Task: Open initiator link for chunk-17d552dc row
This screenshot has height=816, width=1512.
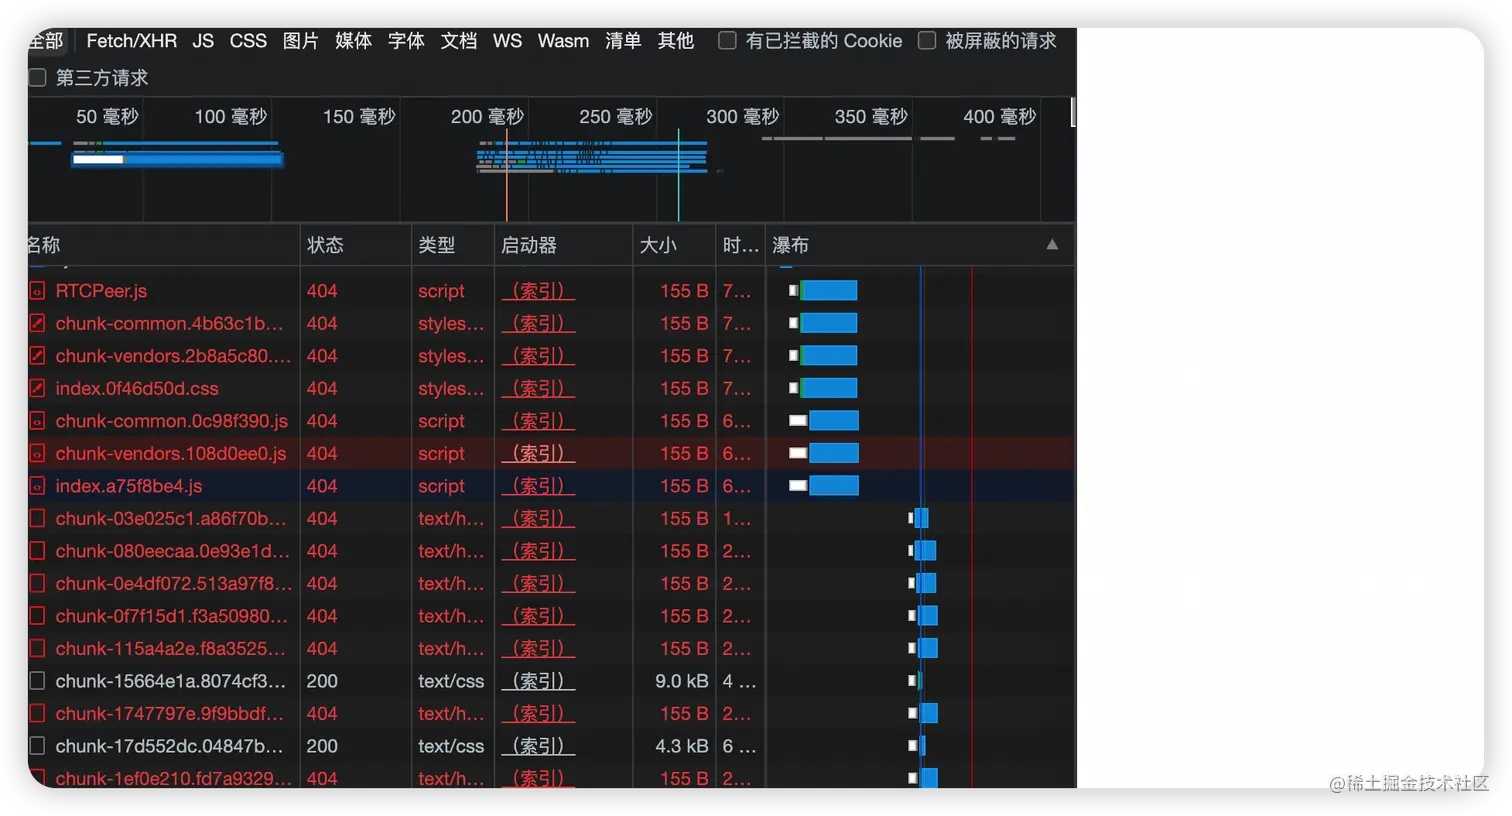Action: pos(538,746)
